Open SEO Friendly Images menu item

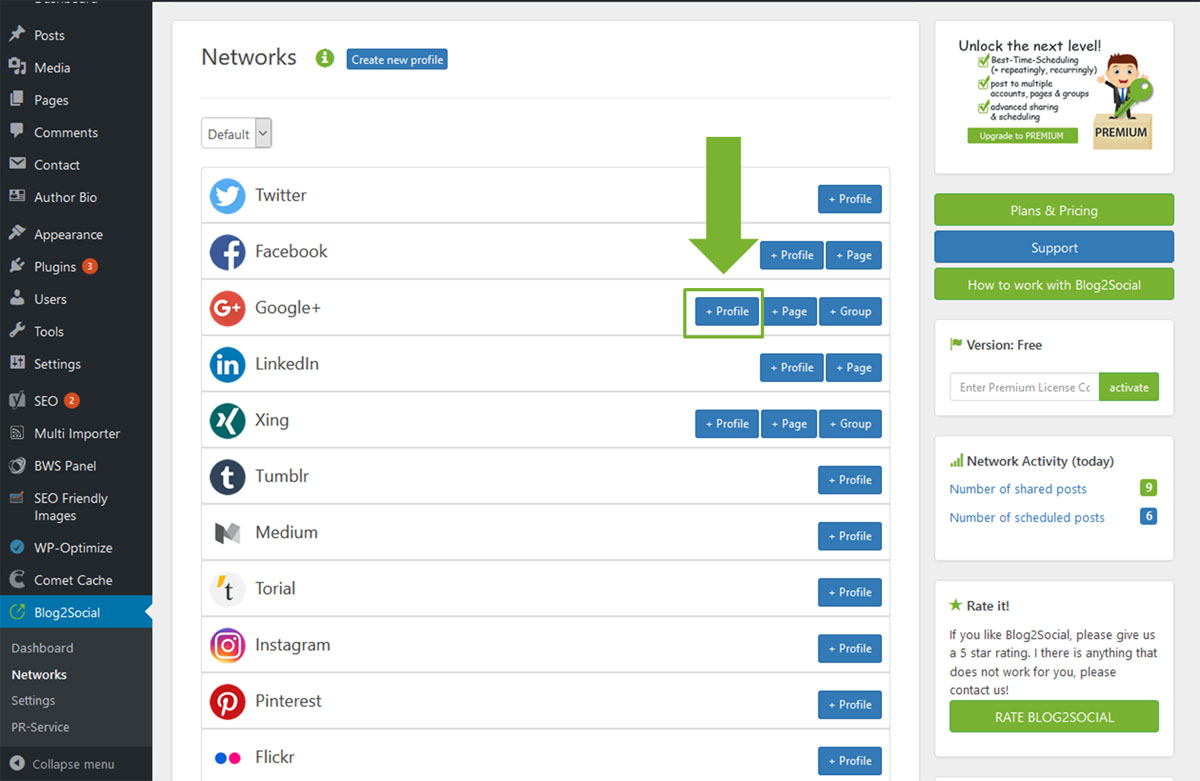(76, 507)
